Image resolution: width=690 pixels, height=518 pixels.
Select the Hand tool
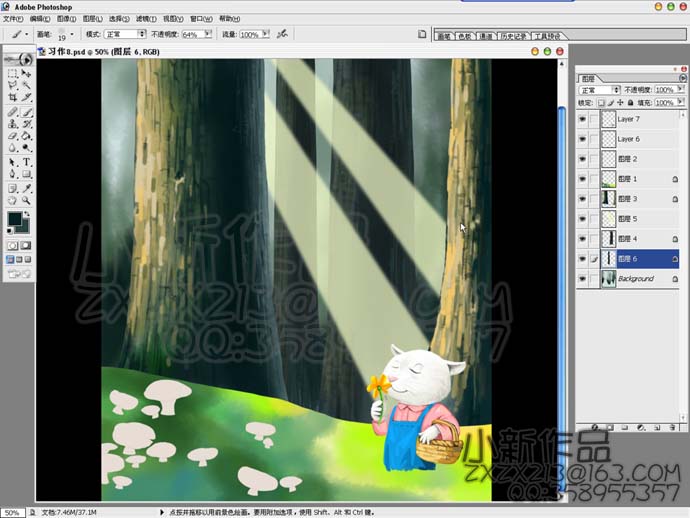[12, 201]
